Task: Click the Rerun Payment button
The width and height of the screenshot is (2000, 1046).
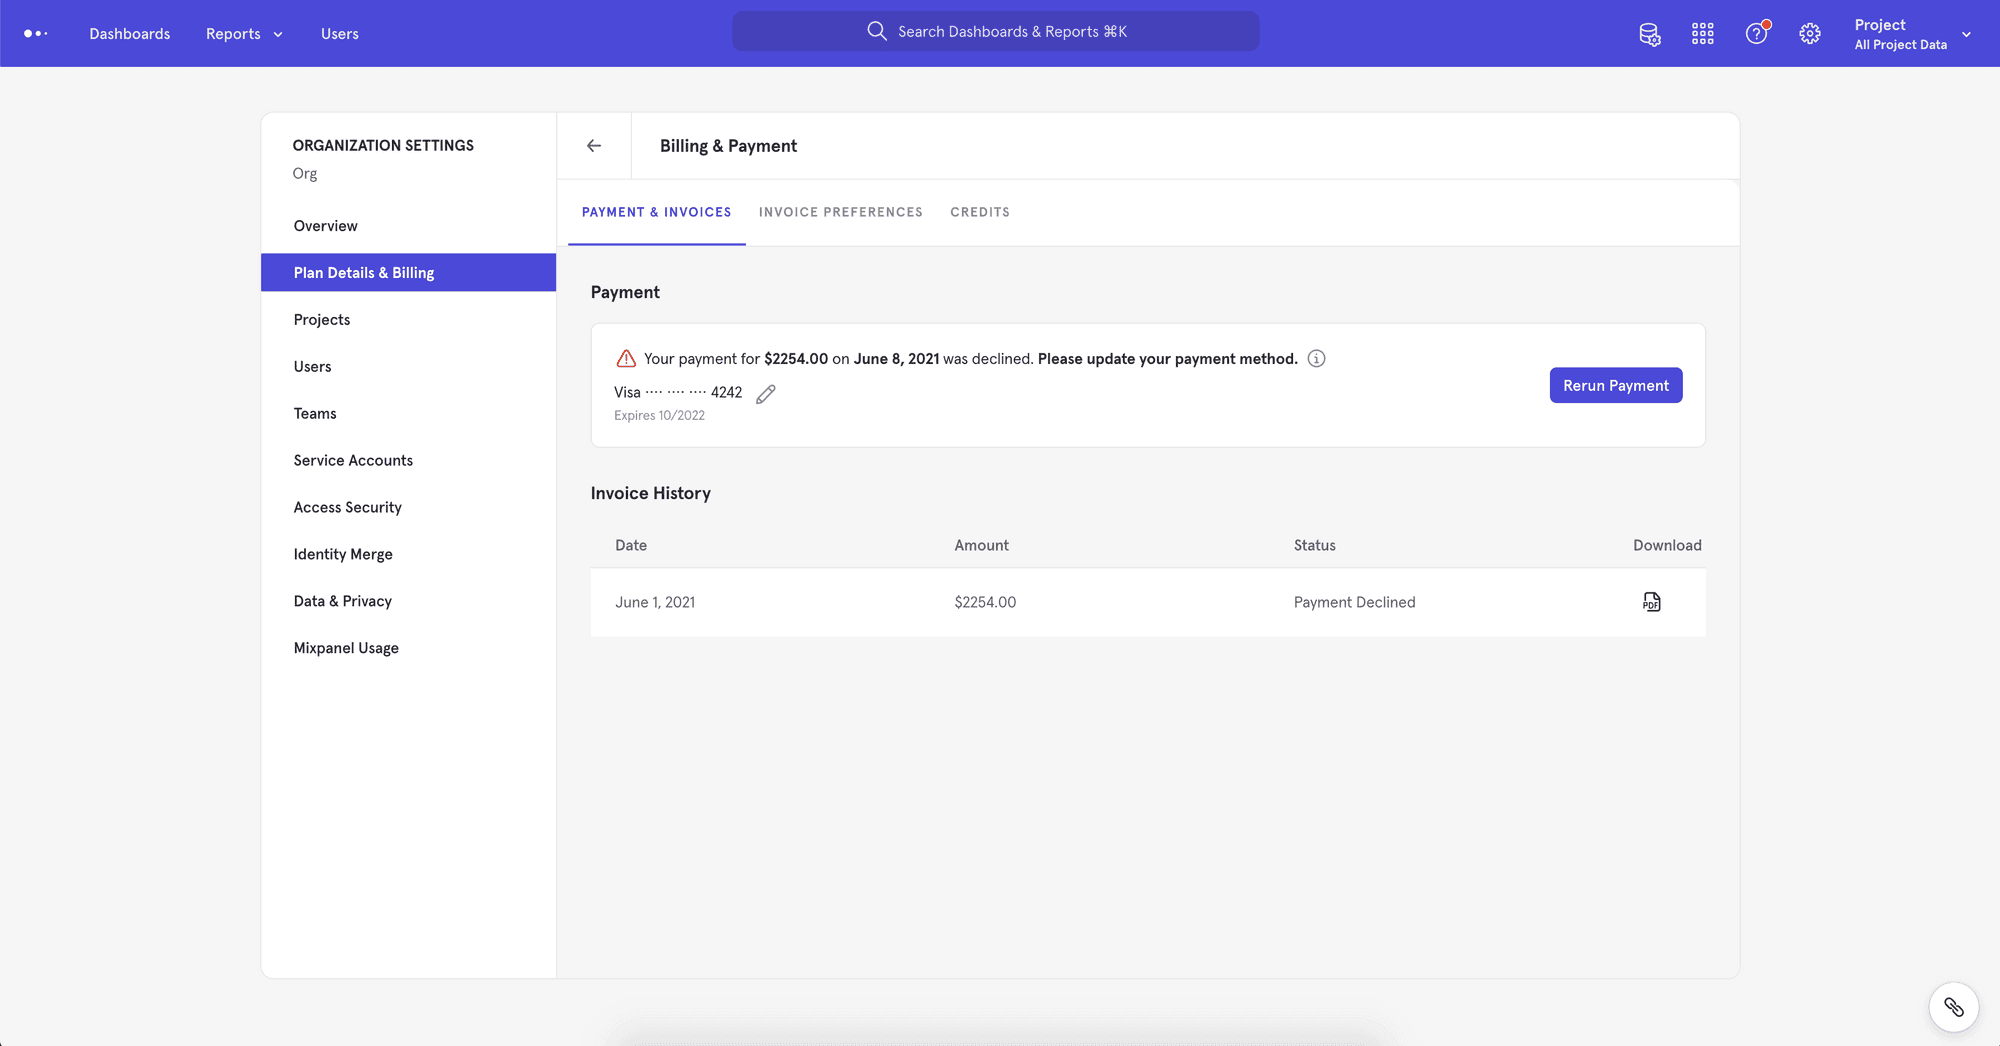Action: [x=1615, y=385]
